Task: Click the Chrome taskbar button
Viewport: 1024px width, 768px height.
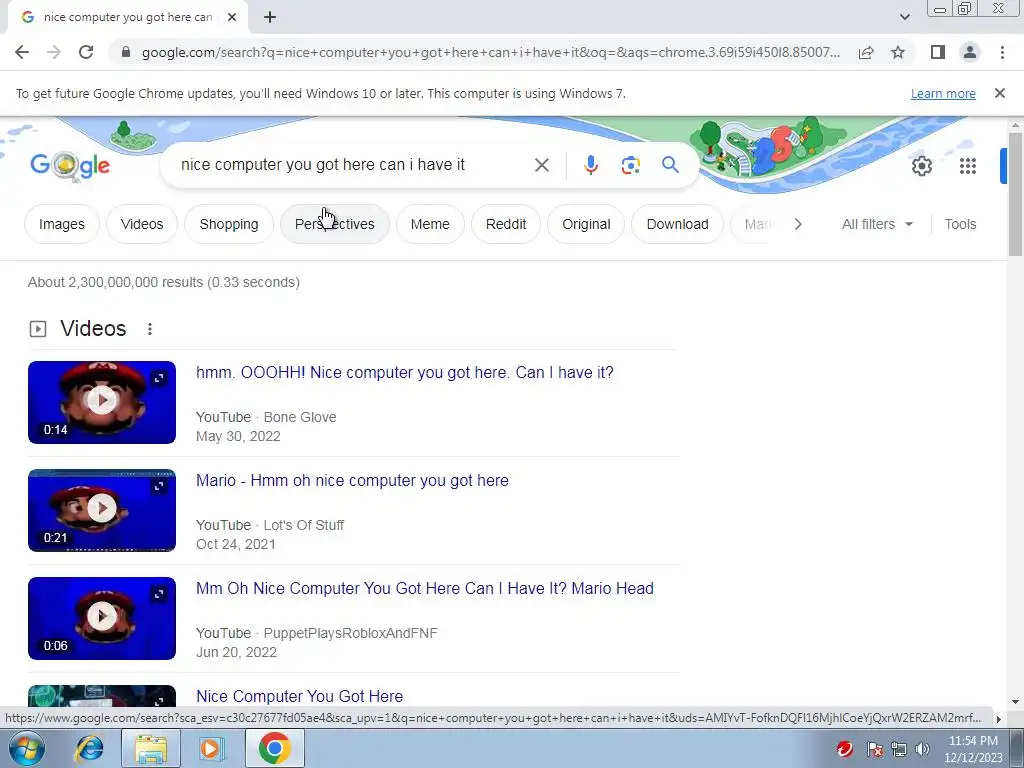Action: pos(274,748)
